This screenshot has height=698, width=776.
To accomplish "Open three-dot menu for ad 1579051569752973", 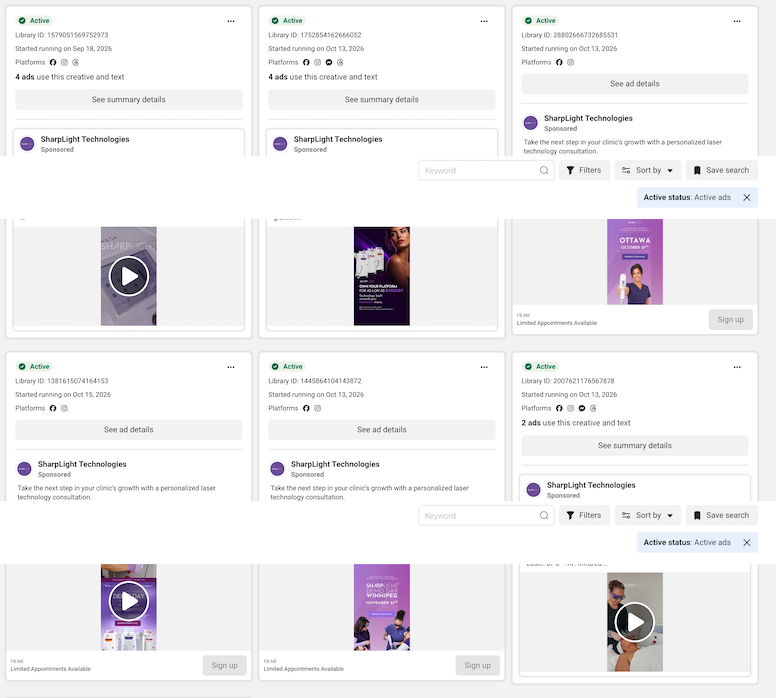I will [231, 21].
